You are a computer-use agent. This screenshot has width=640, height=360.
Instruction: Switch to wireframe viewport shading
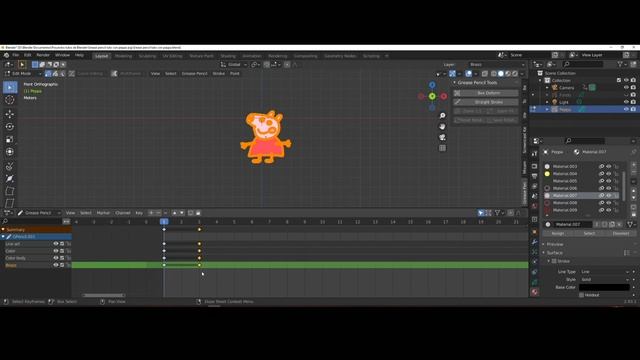click(x=493, y=73)
